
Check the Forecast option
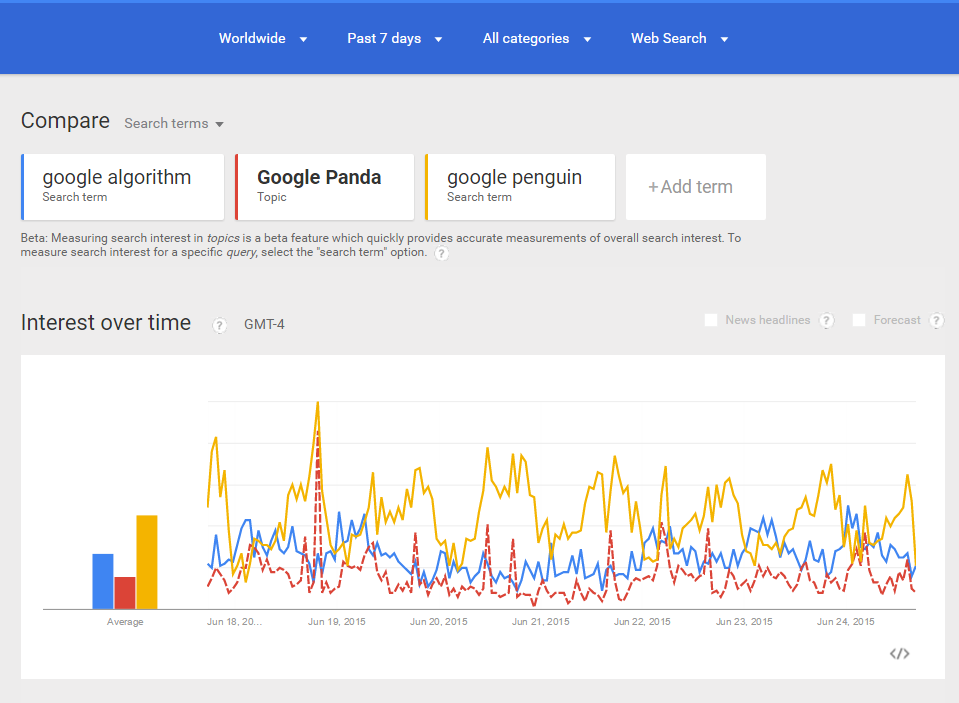pos(858,320)
